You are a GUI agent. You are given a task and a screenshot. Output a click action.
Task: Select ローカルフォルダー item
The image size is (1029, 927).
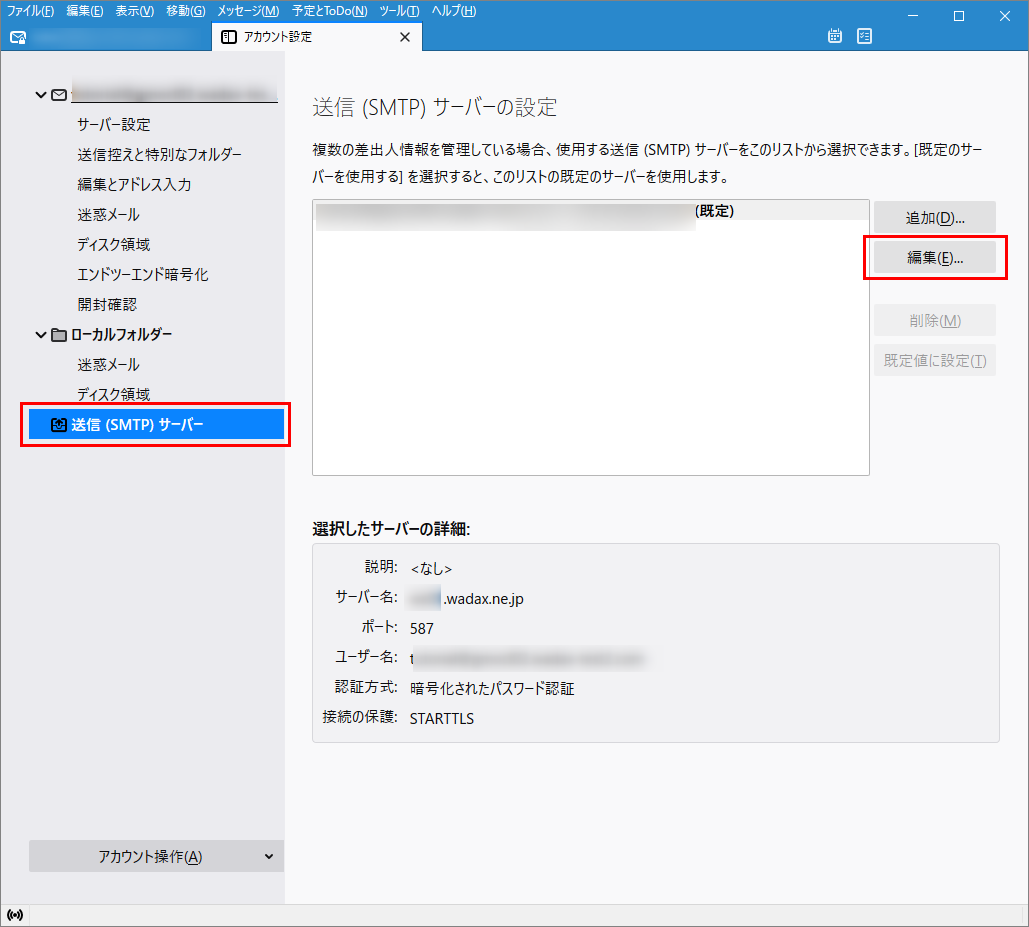pos(121,335)
